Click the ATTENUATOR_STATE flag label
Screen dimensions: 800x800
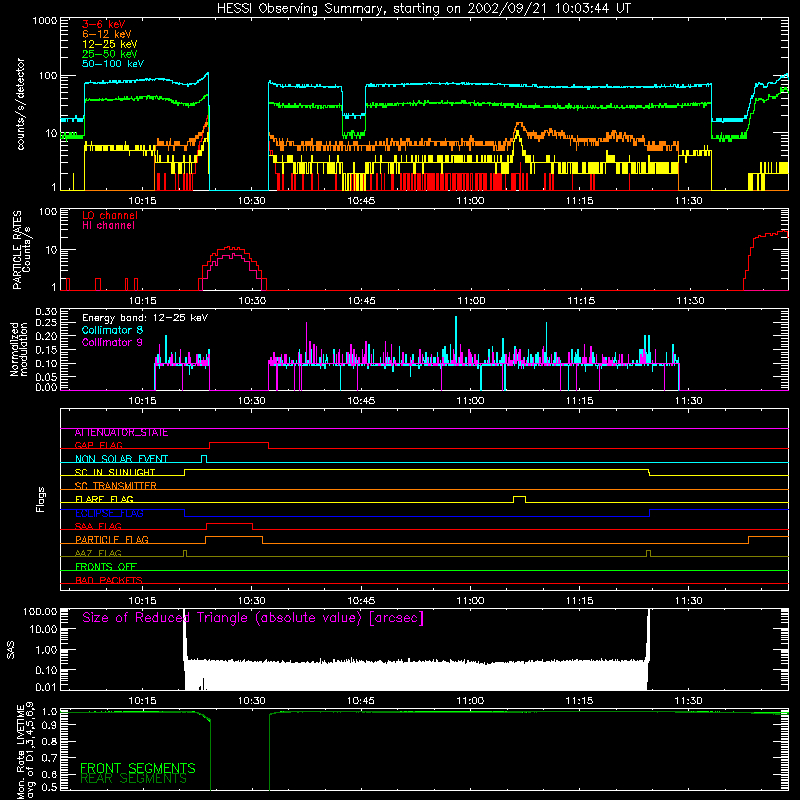pos(121,433)
